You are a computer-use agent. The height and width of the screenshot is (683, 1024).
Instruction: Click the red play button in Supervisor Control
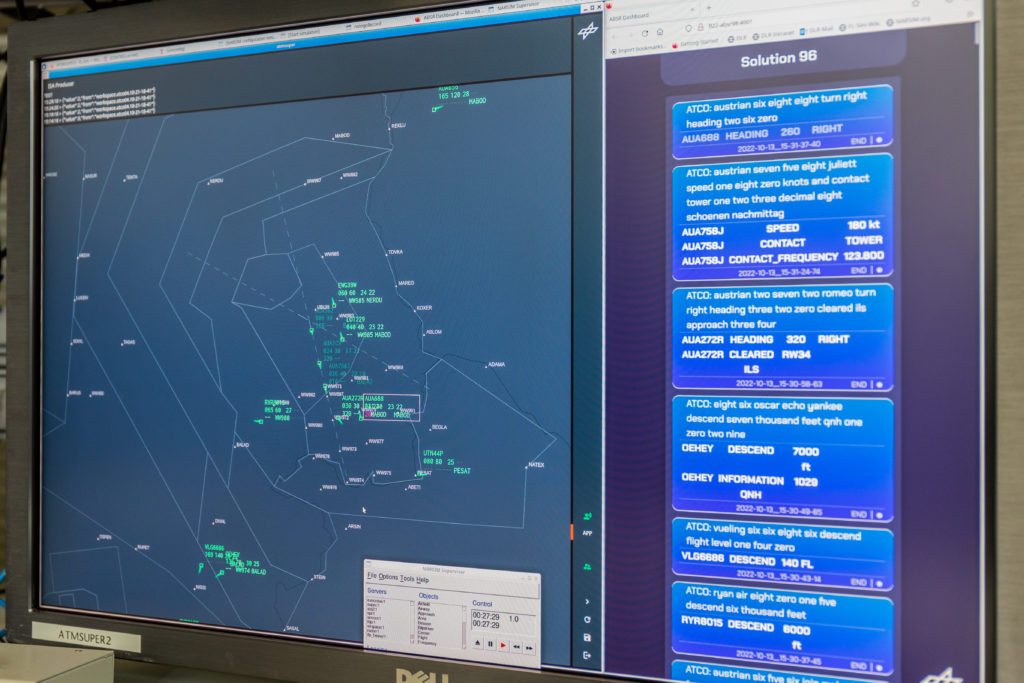tap(504, 645)
